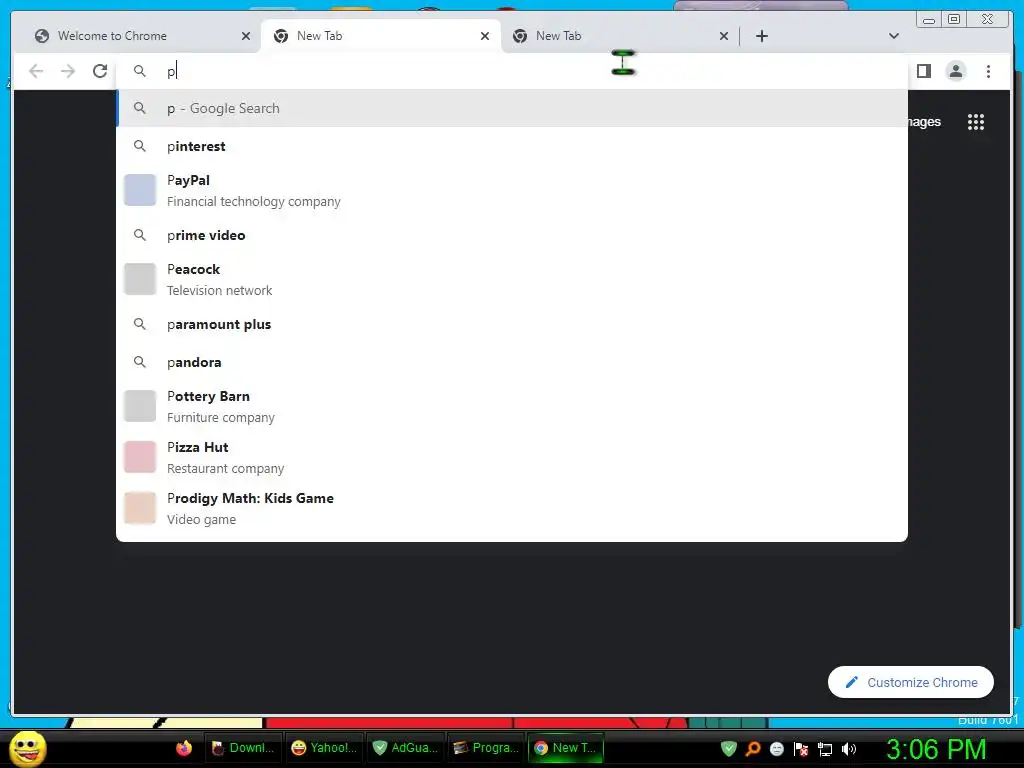Select the pinterest suggestion

point(512,146)
